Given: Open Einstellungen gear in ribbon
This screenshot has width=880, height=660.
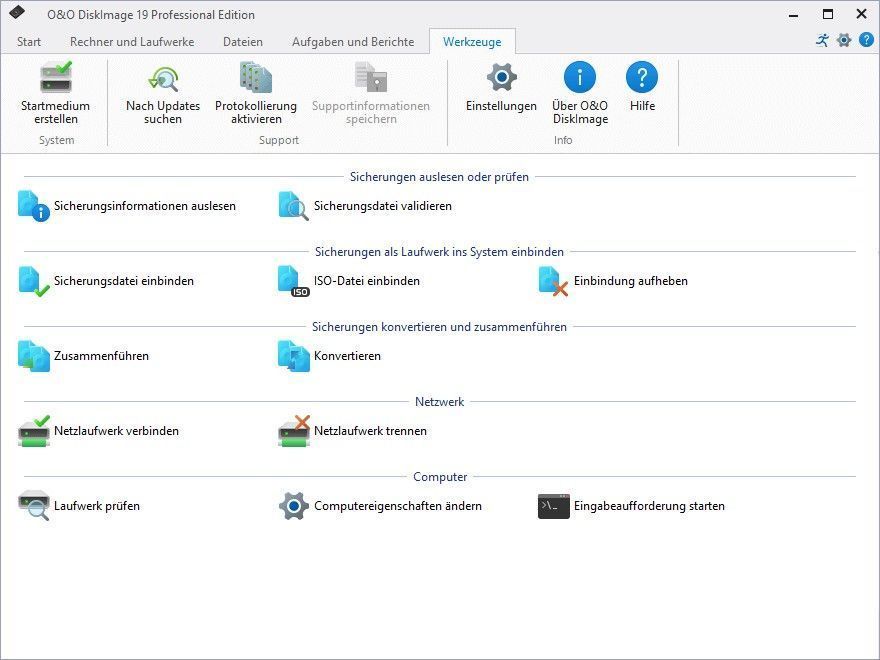Looking at the screenshot, I should pos(501,77).
